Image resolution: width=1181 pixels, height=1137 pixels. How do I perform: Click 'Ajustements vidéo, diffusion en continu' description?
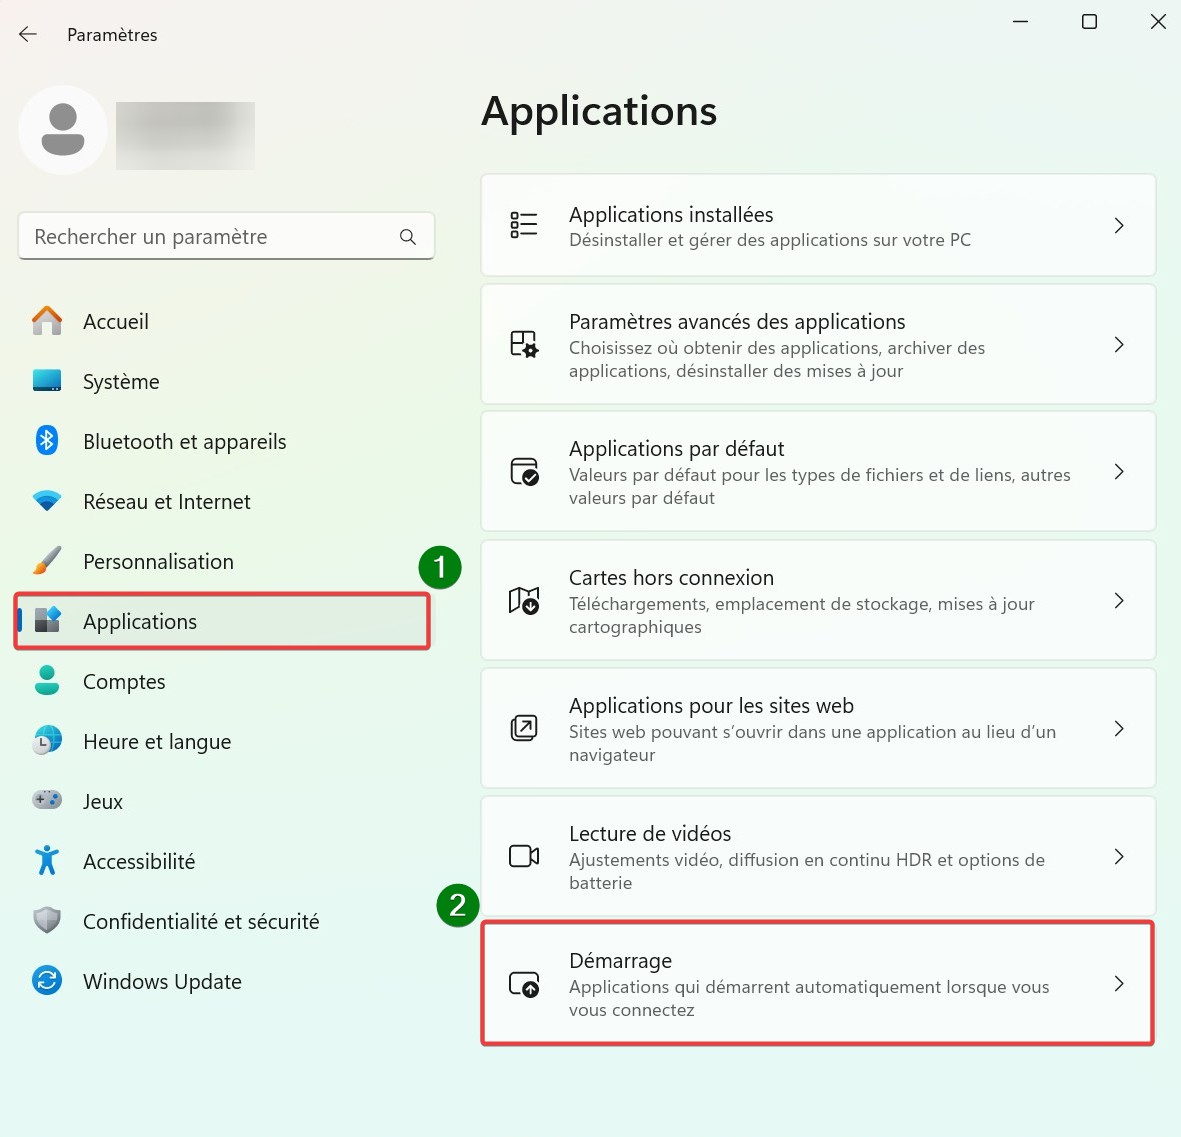pos(807,871)
